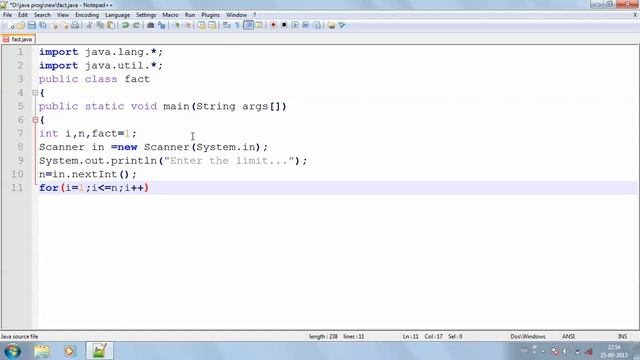
Task: Play back the recorded macro
Action: coord(295,25)
